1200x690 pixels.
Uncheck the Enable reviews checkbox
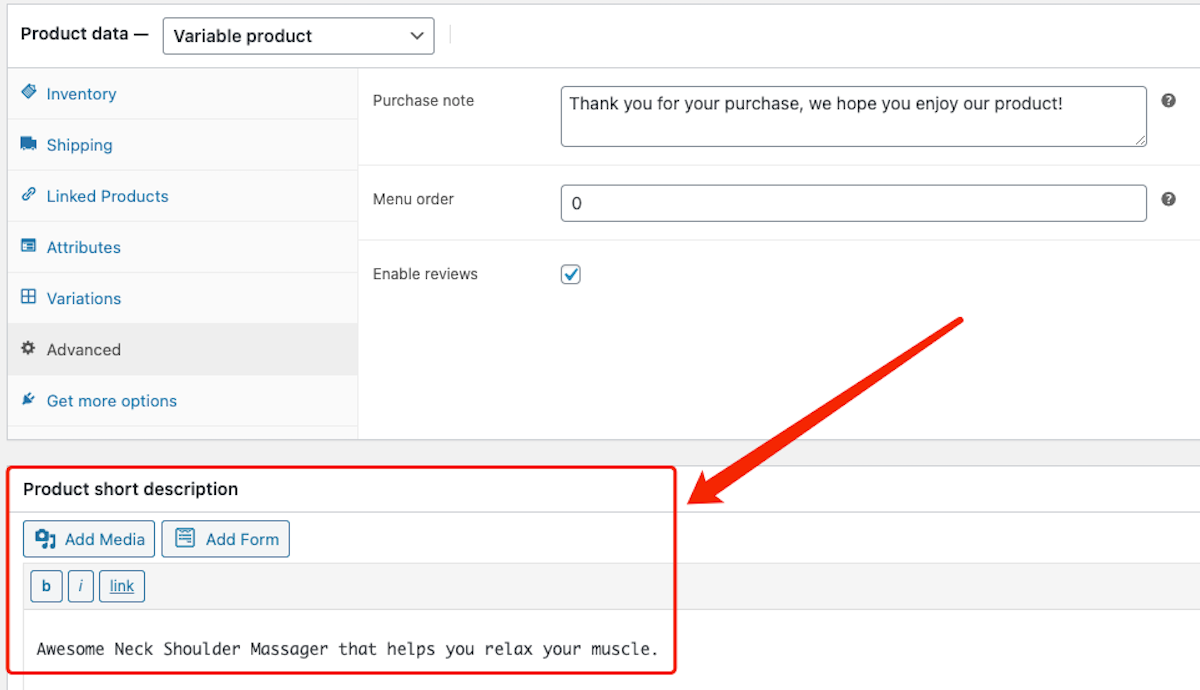point(571,274)
